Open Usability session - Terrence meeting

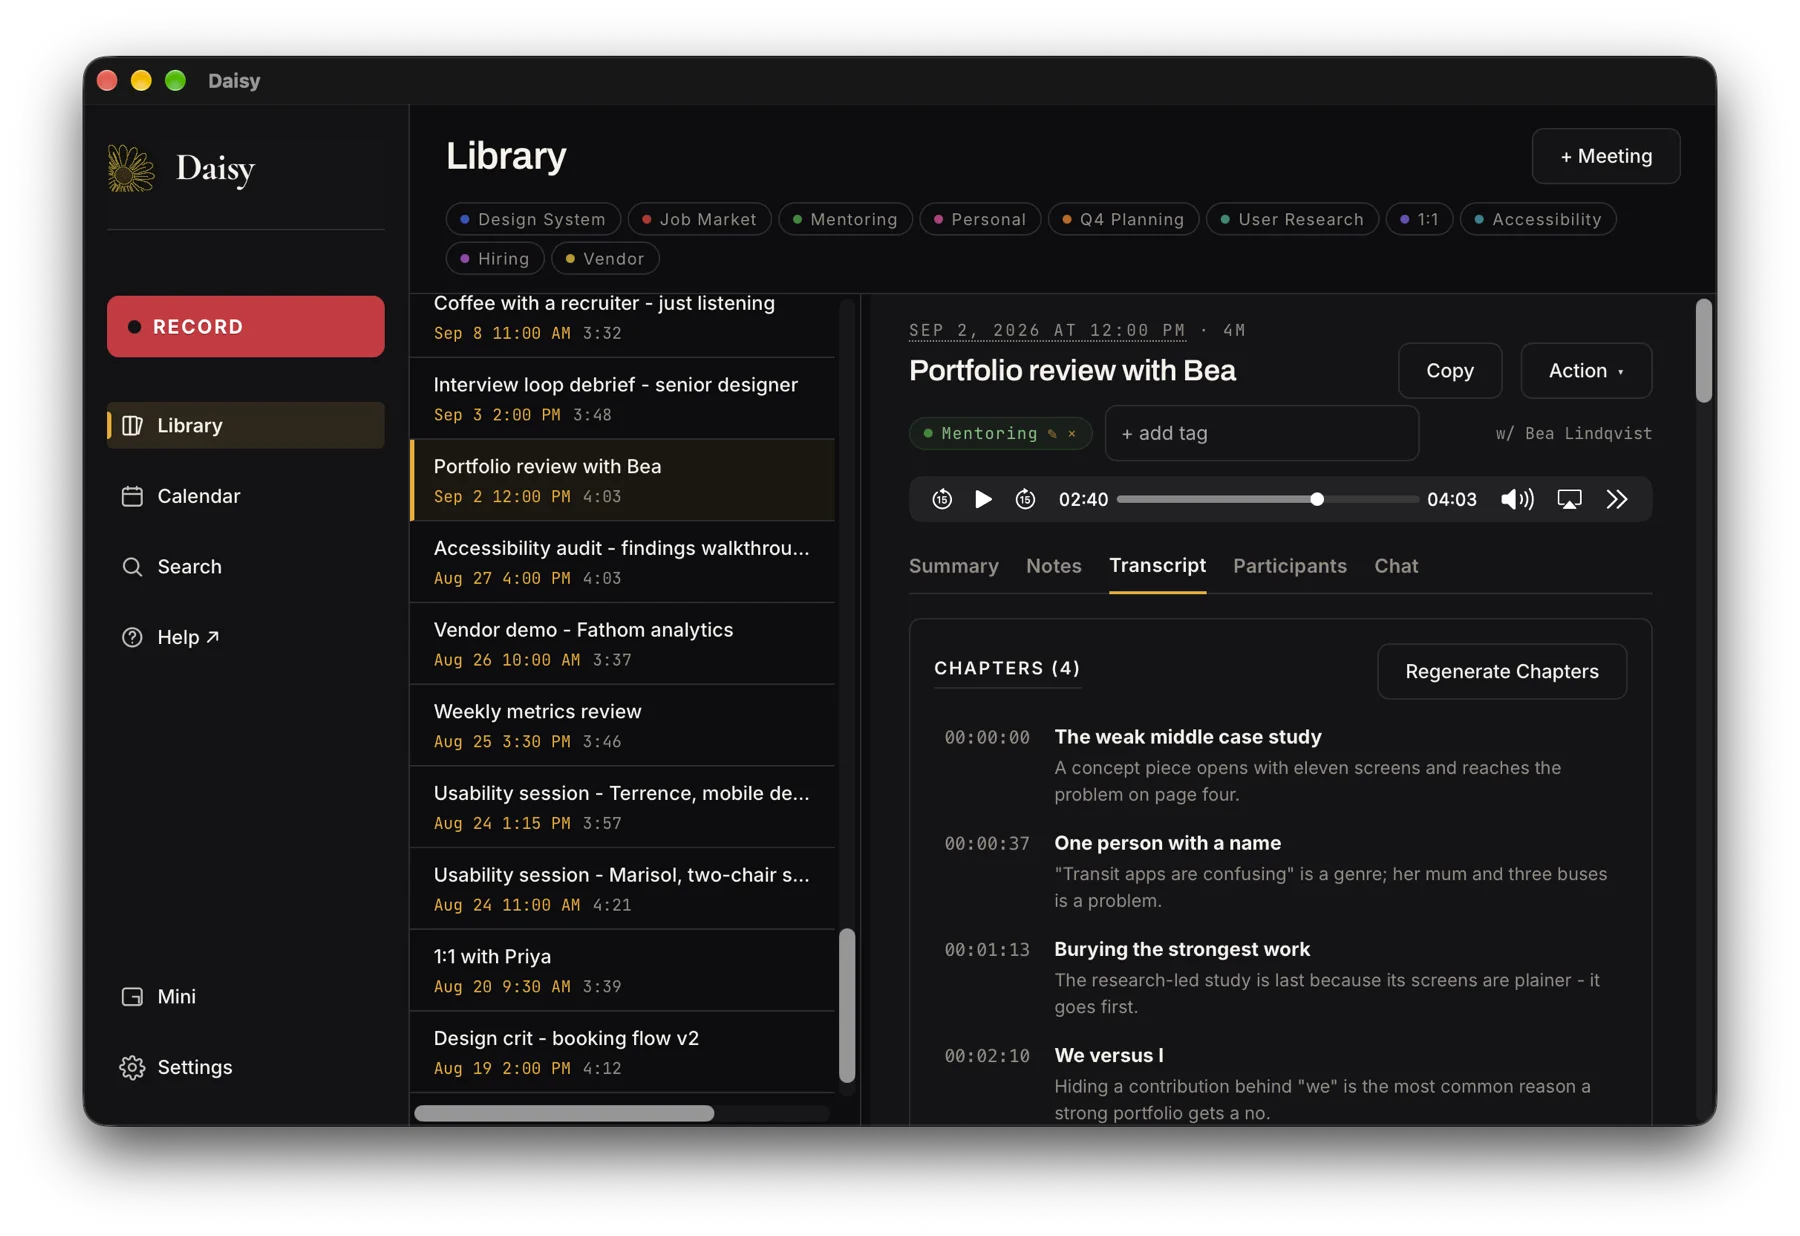click(x=622, y=807)
